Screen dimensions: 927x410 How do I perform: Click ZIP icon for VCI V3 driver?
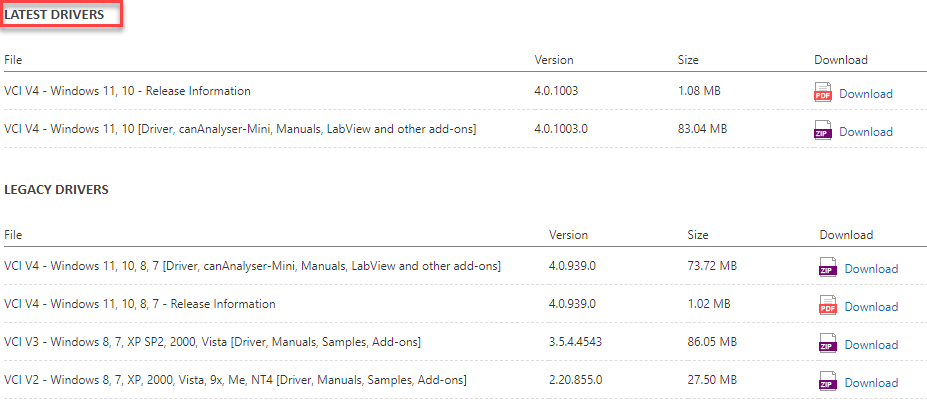tap(828, 344)
